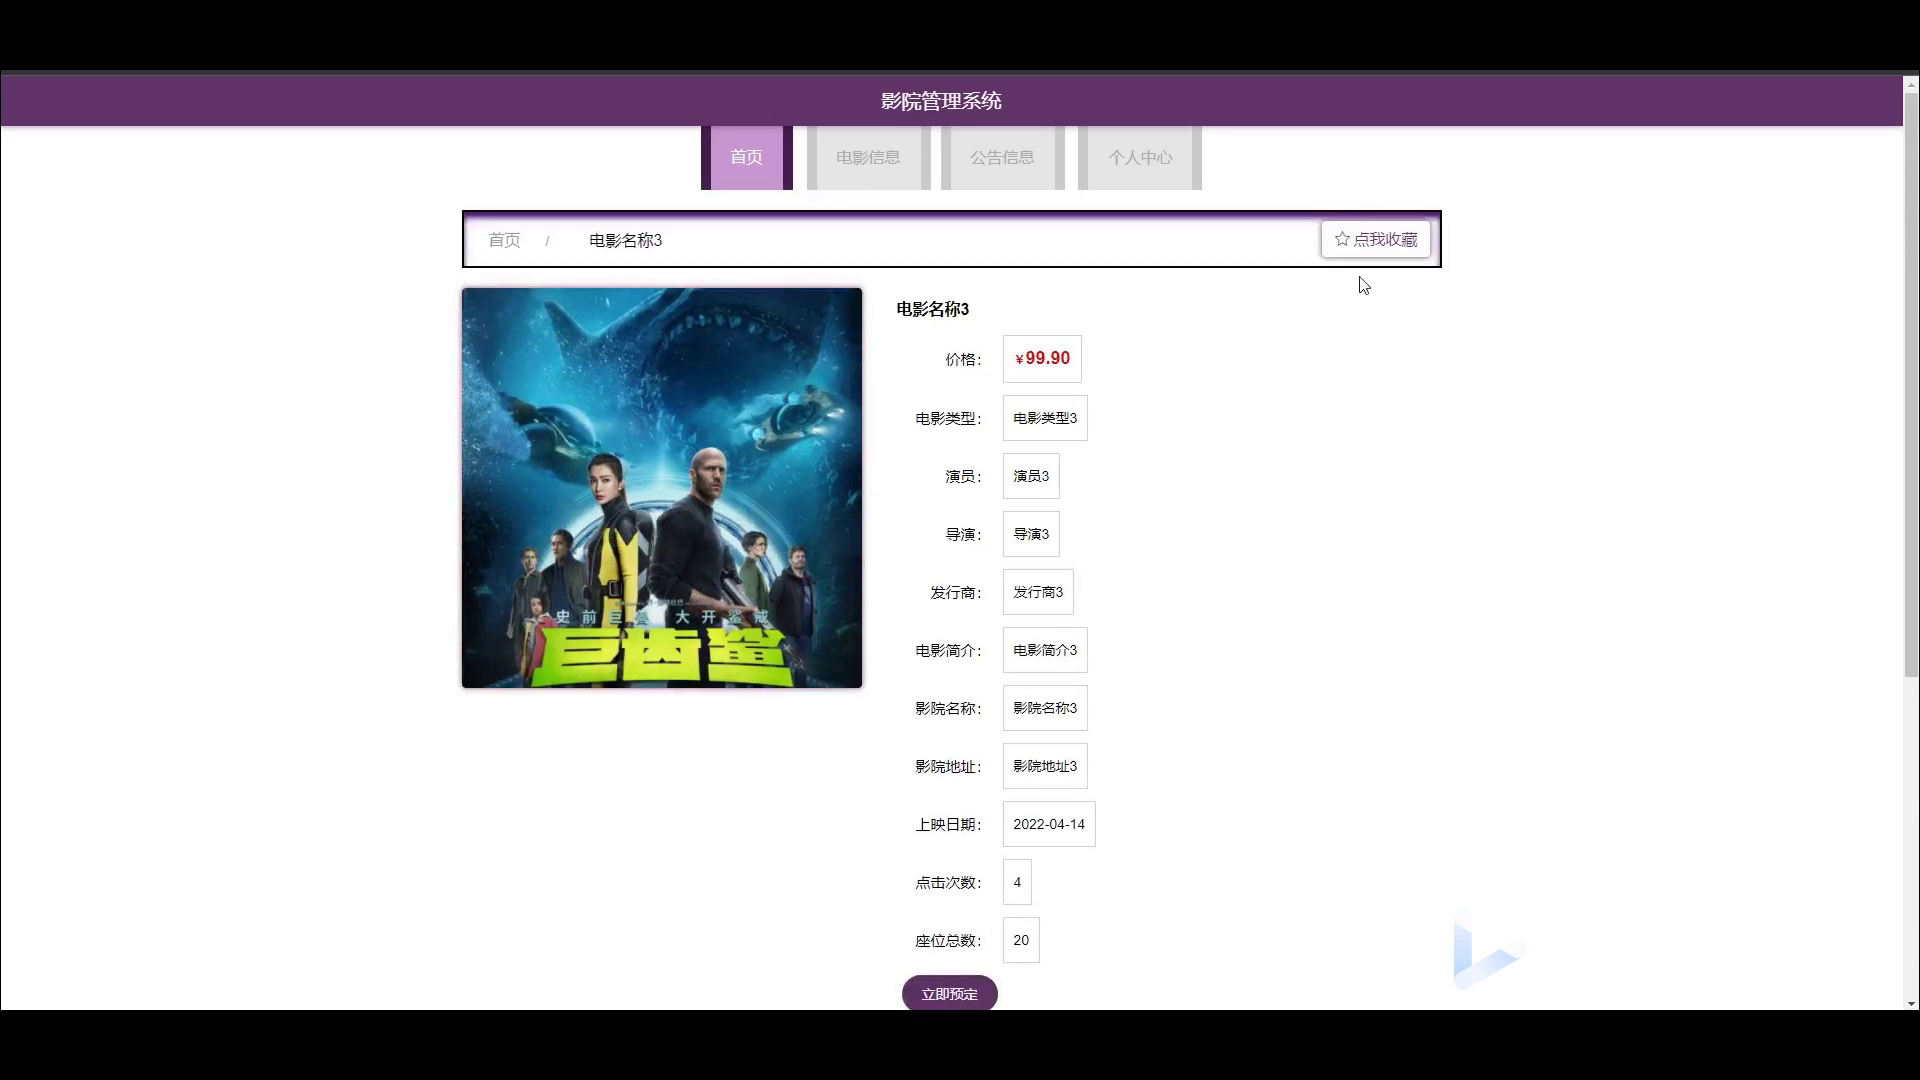Click the 点击次数 value 4
This screenshot has width=1920, height=1080.
pyautogui.click(x=1017, y=882)
